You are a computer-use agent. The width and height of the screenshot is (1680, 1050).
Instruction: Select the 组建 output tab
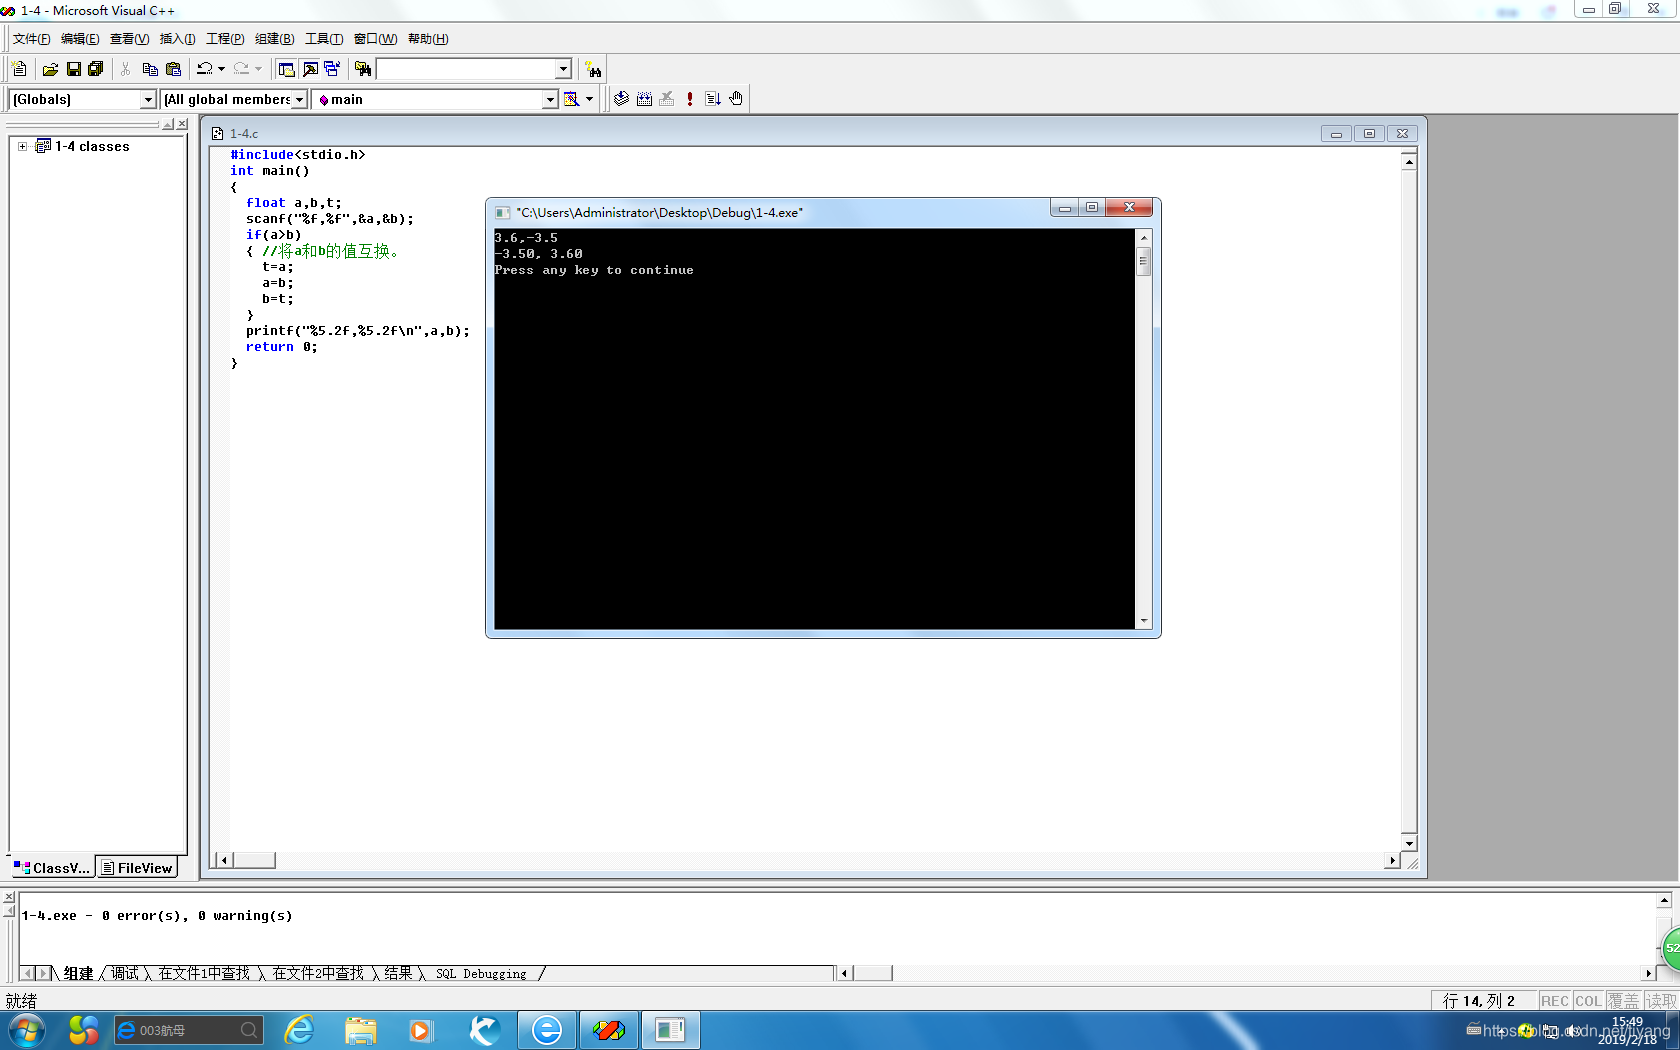(x=78, y=973)
